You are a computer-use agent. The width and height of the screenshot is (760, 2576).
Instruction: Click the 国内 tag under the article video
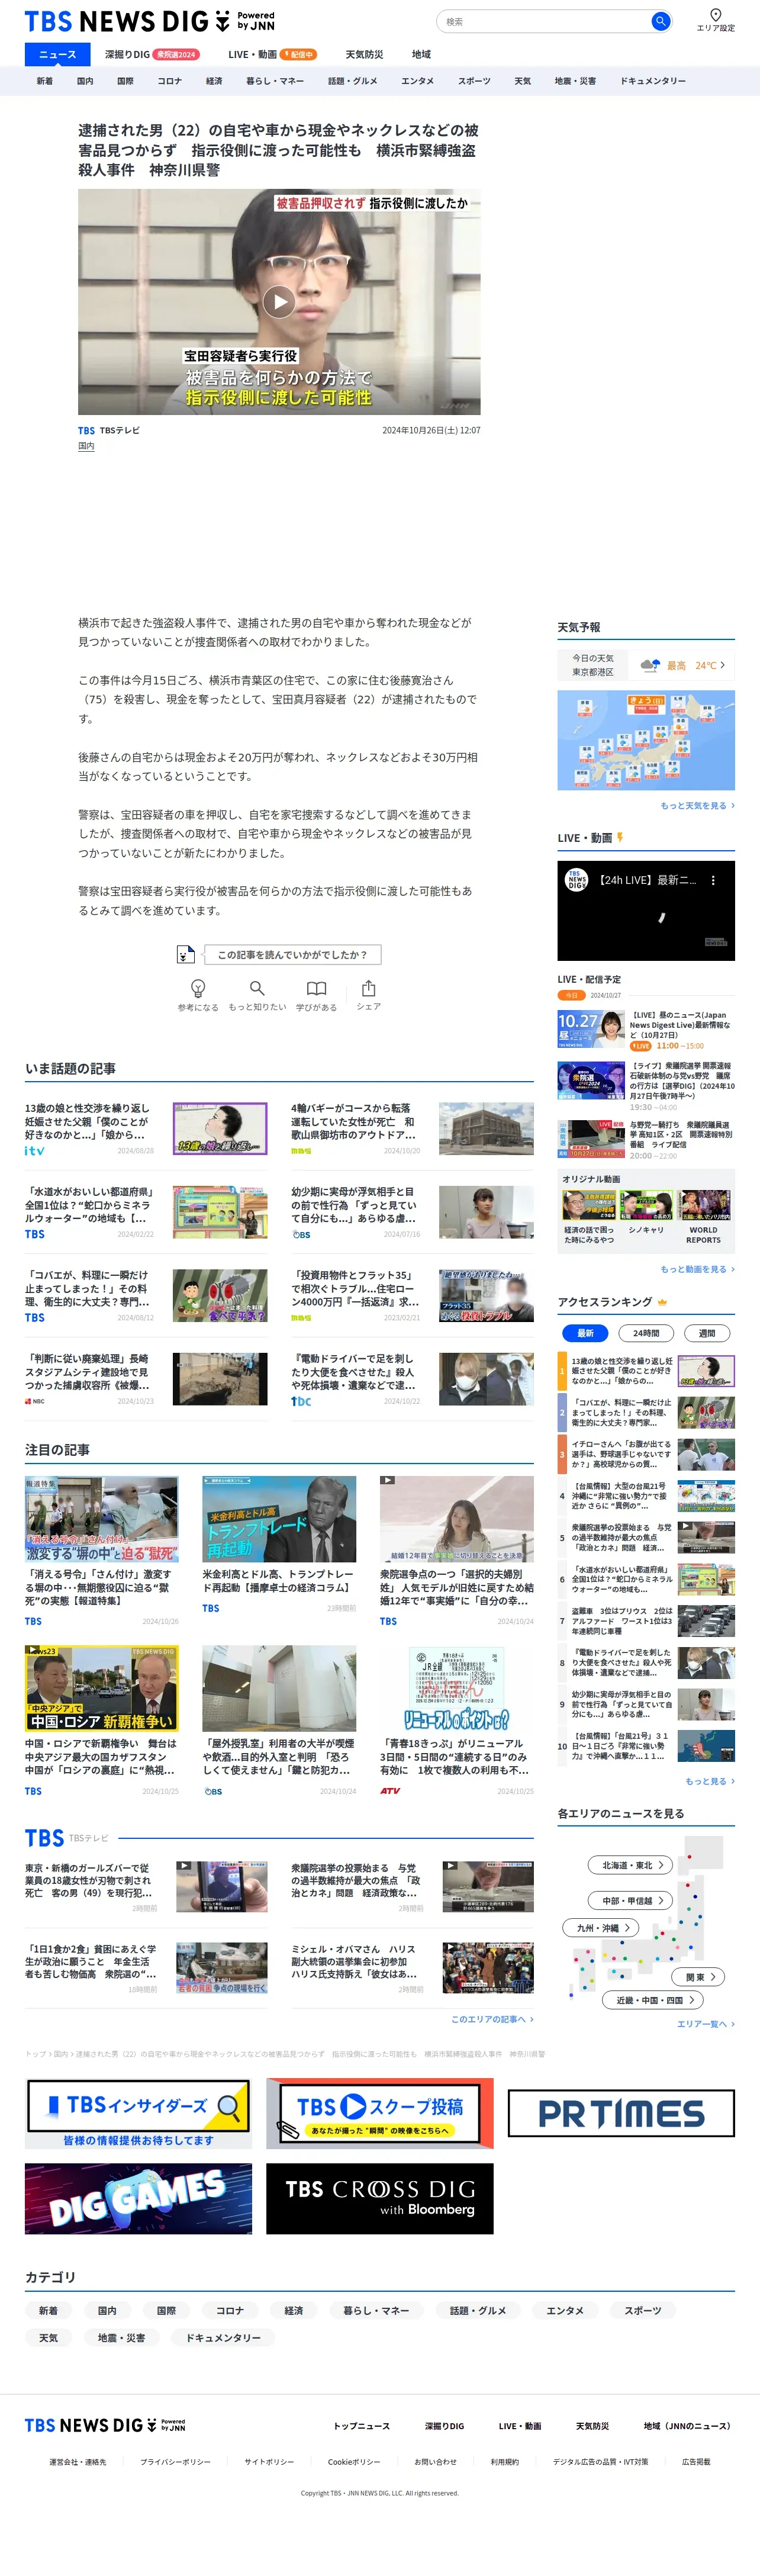point(86,446)
